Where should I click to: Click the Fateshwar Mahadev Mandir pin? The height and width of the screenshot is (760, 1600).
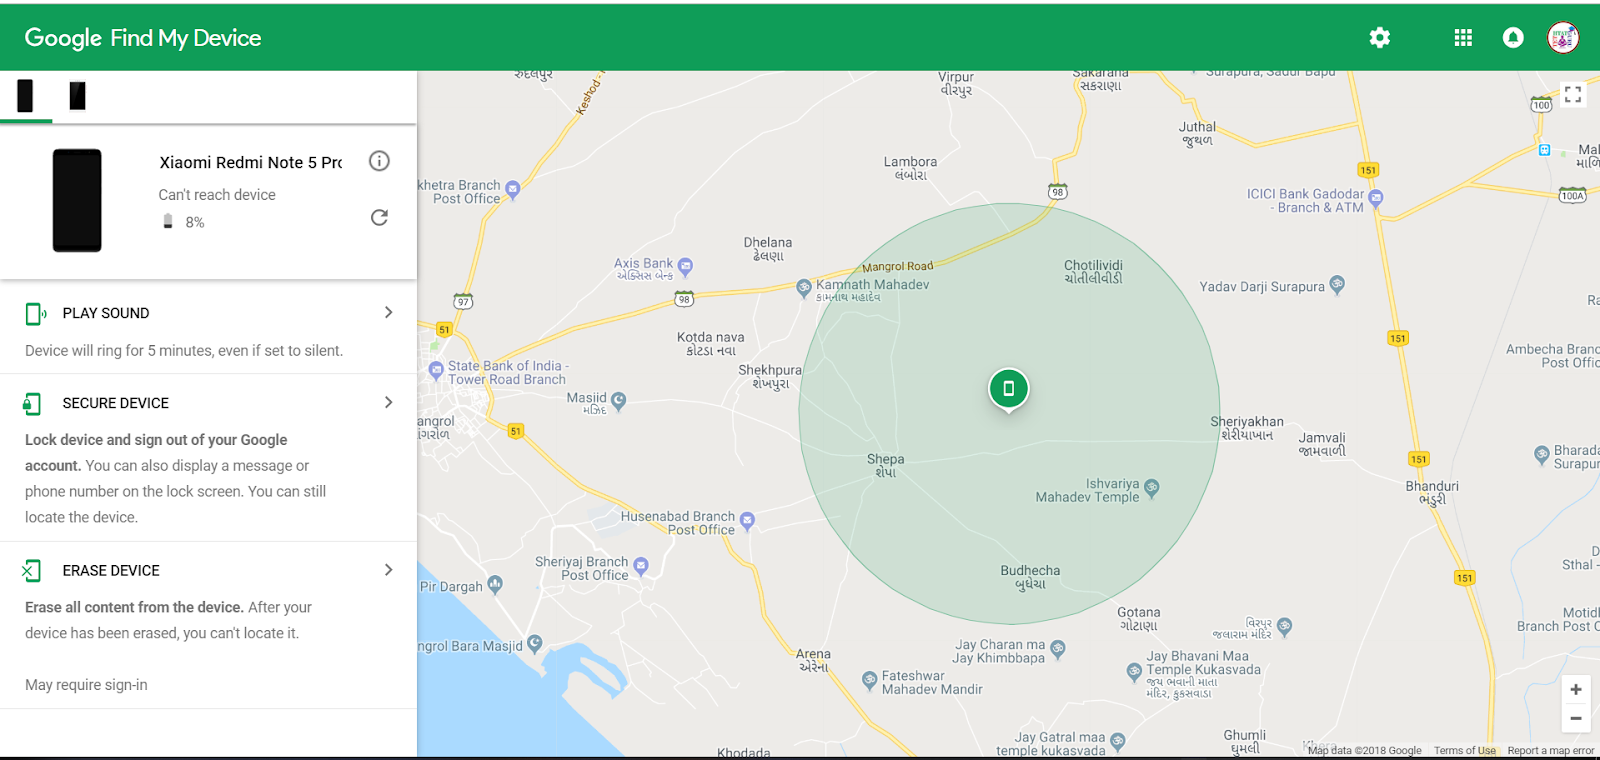pos(870,680)
